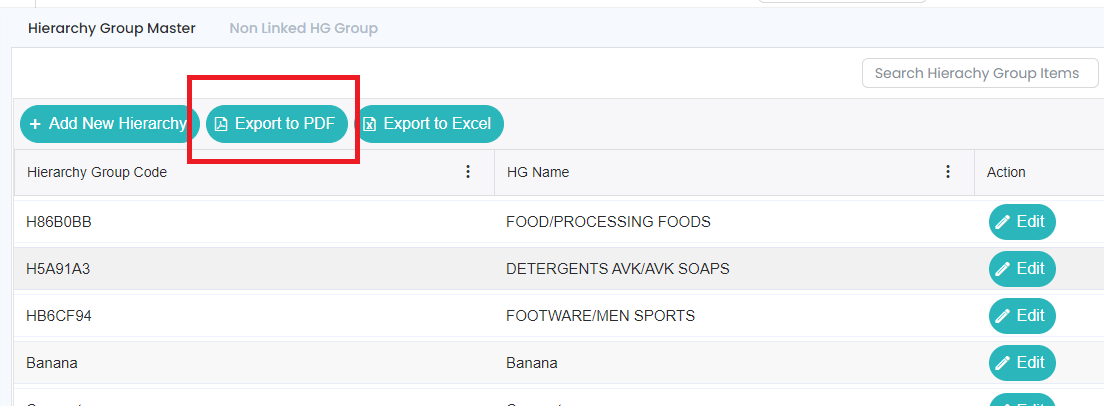Click pencil icon in Banana row

[1003, 363]
